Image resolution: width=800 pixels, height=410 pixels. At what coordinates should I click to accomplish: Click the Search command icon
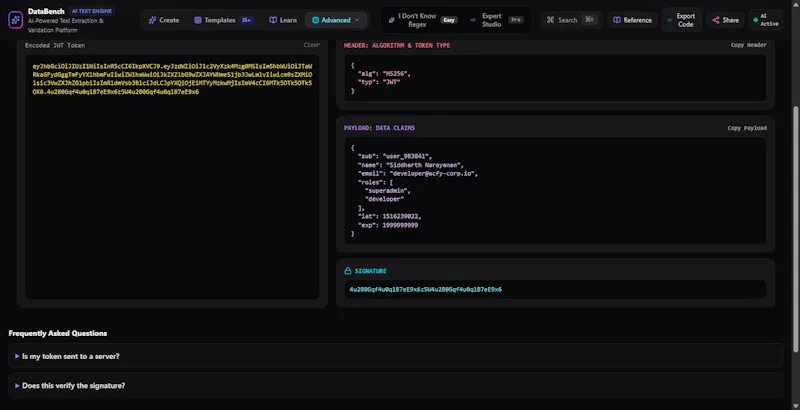(550, 20)
